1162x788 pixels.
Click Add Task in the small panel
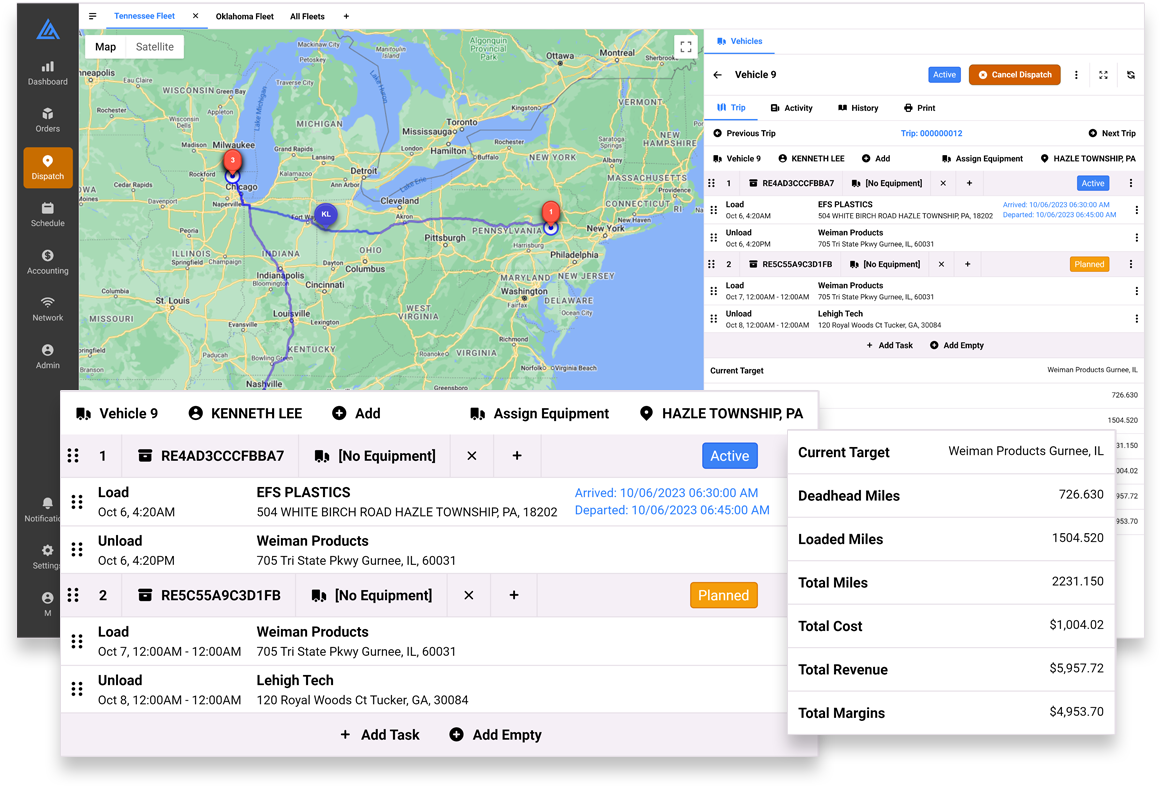pos(889,345)
